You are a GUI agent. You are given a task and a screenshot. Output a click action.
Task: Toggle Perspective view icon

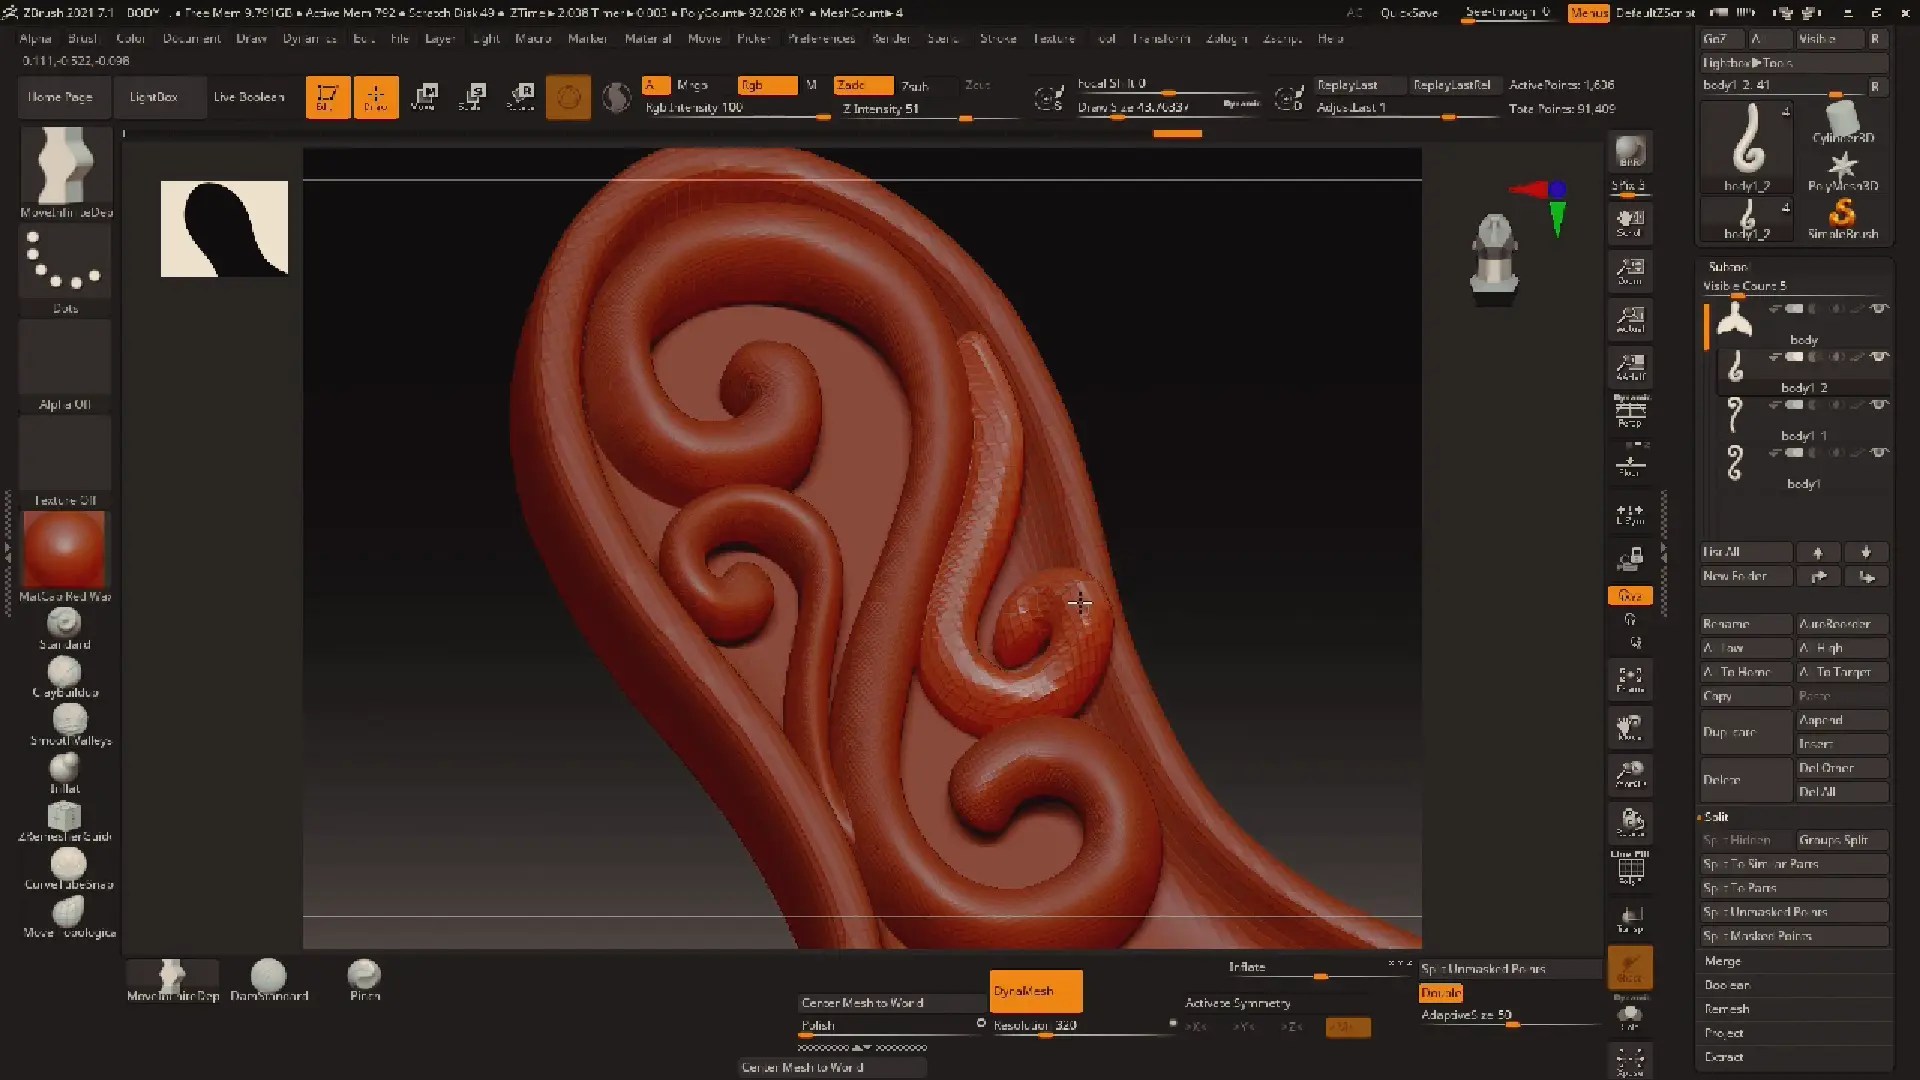click(1630, 410)
